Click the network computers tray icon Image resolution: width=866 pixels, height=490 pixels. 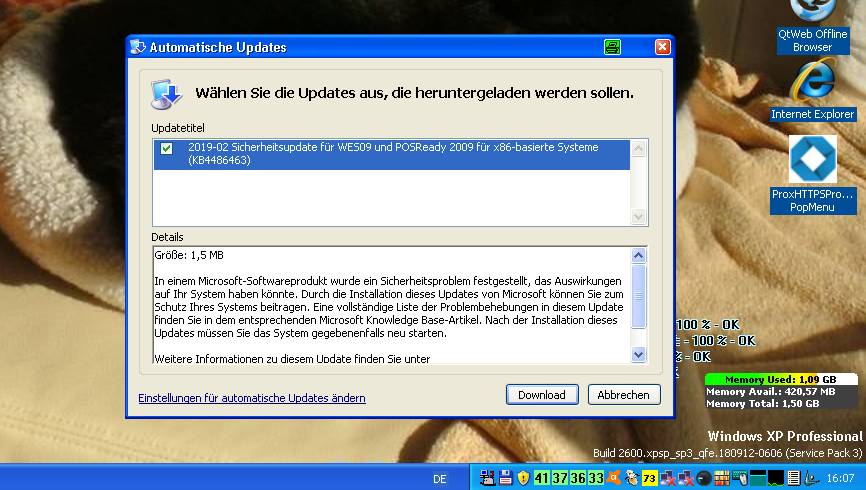487,478
